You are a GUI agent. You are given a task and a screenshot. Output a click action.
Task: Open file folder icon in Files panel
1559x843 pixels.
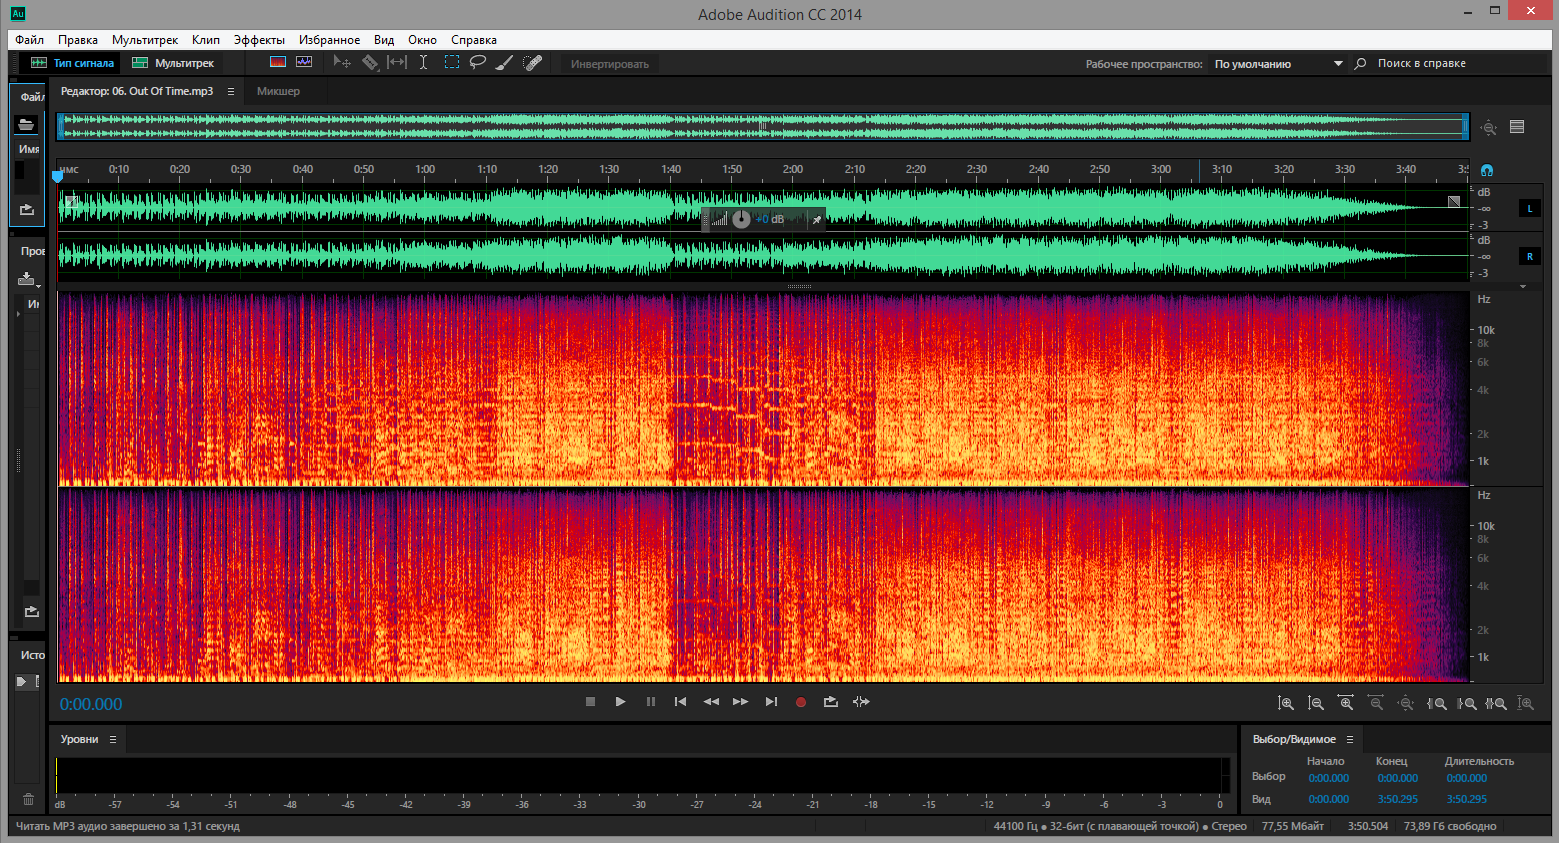pos(26,124)
